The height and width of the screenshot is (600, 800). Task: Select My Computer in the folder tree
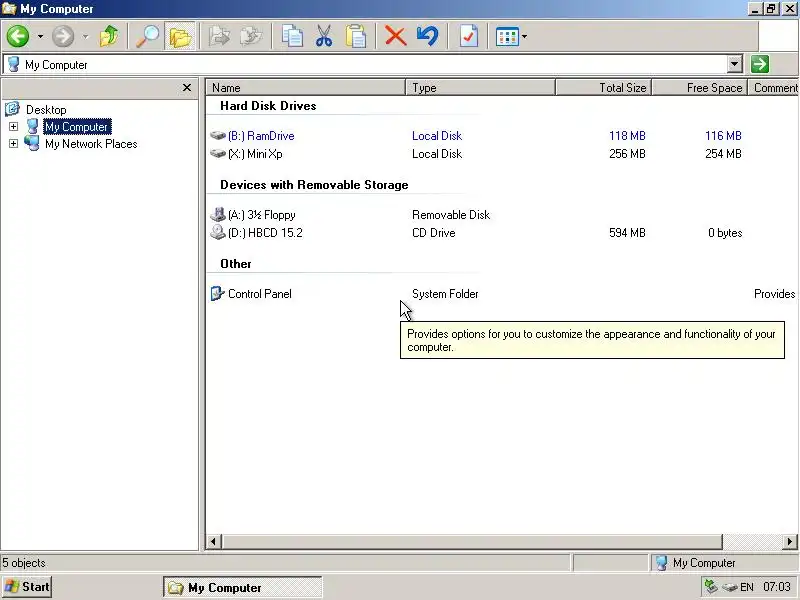77,127
